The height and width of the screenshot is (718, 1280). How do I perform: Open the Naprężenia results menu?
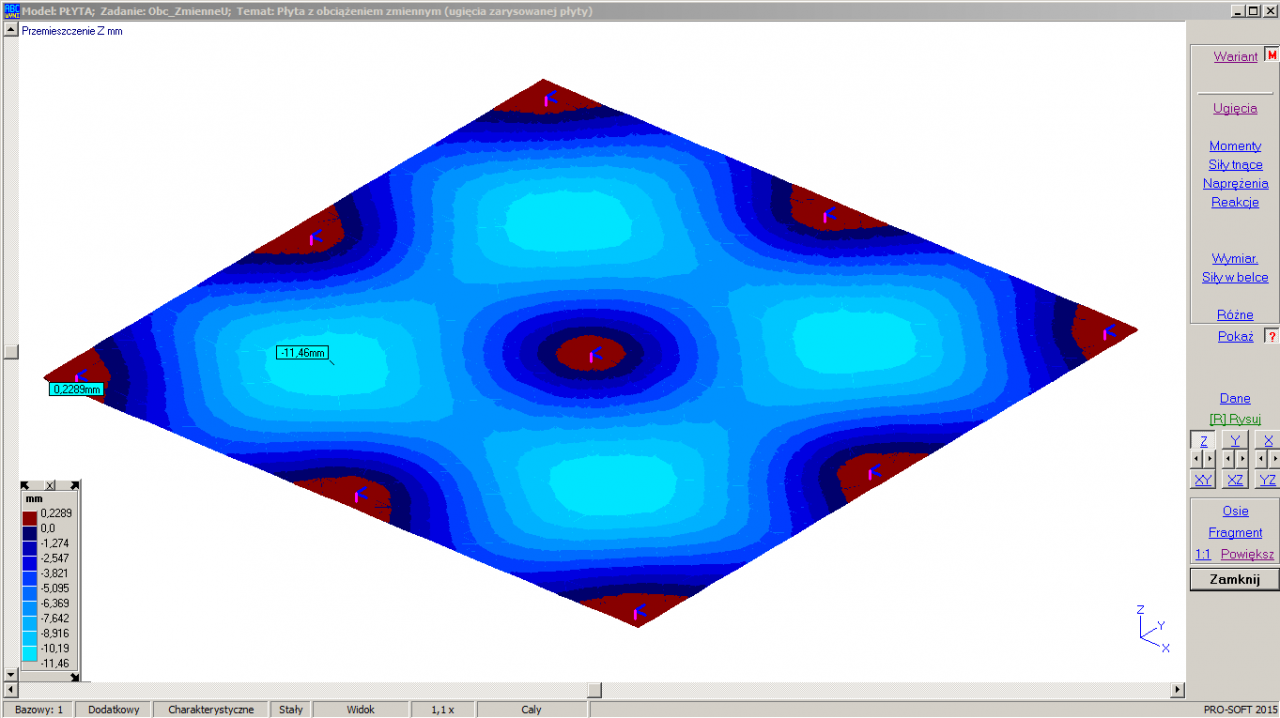[x=1235, y=184]
